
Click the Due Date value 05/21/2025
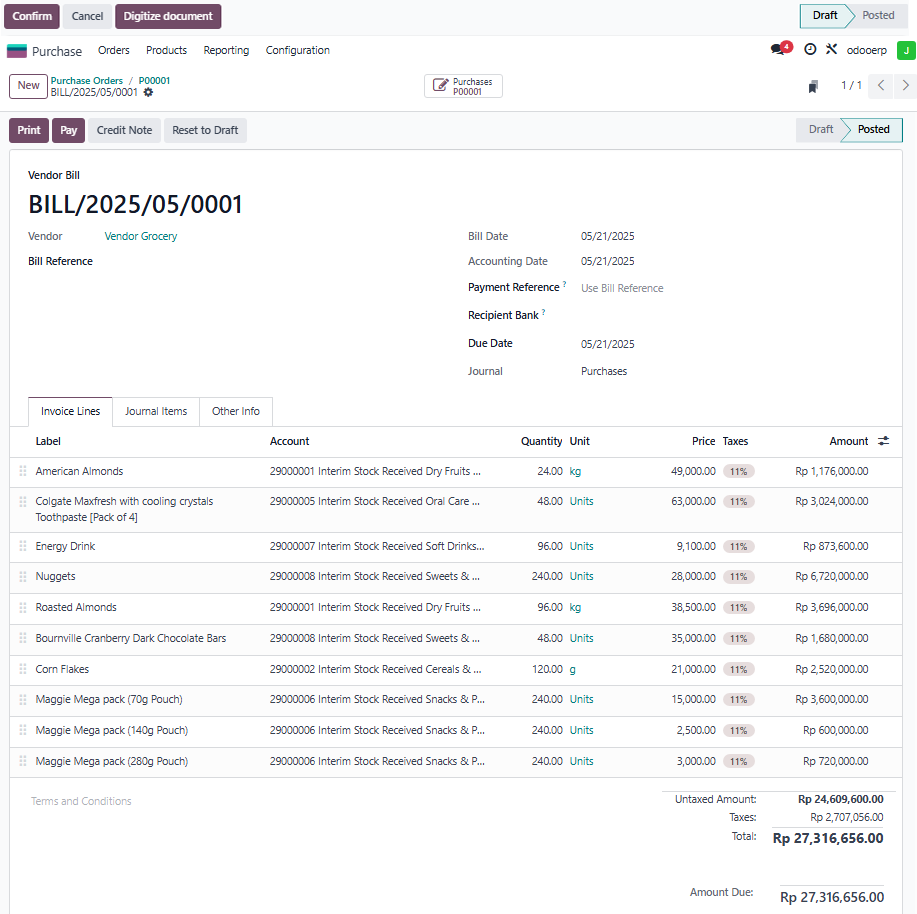[608, 344]
